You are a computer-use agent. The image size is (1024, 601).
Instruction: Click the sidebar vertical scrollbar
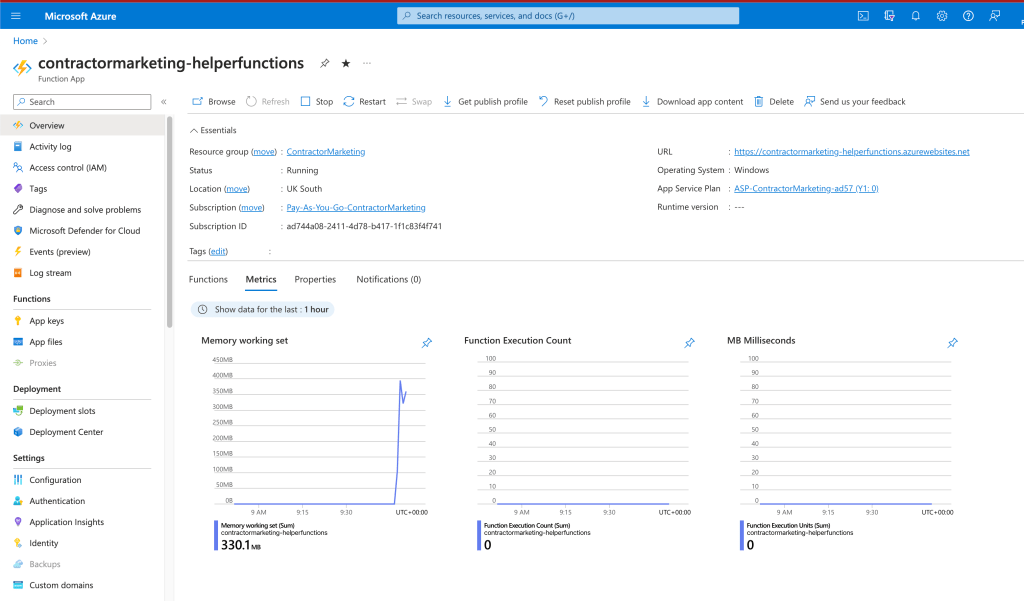click(x=169, y=222)
